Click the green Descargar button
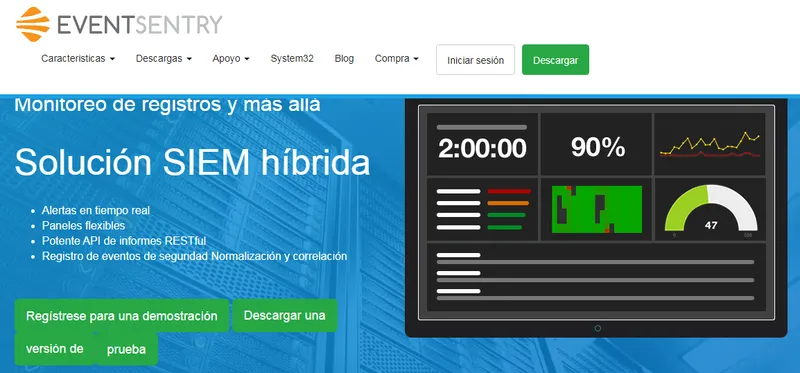The image size is (800, 373). coord(555,60)
